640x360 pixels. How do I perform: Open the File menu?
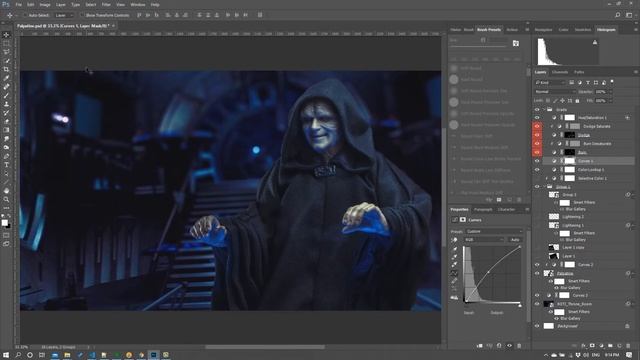[18, 4]
